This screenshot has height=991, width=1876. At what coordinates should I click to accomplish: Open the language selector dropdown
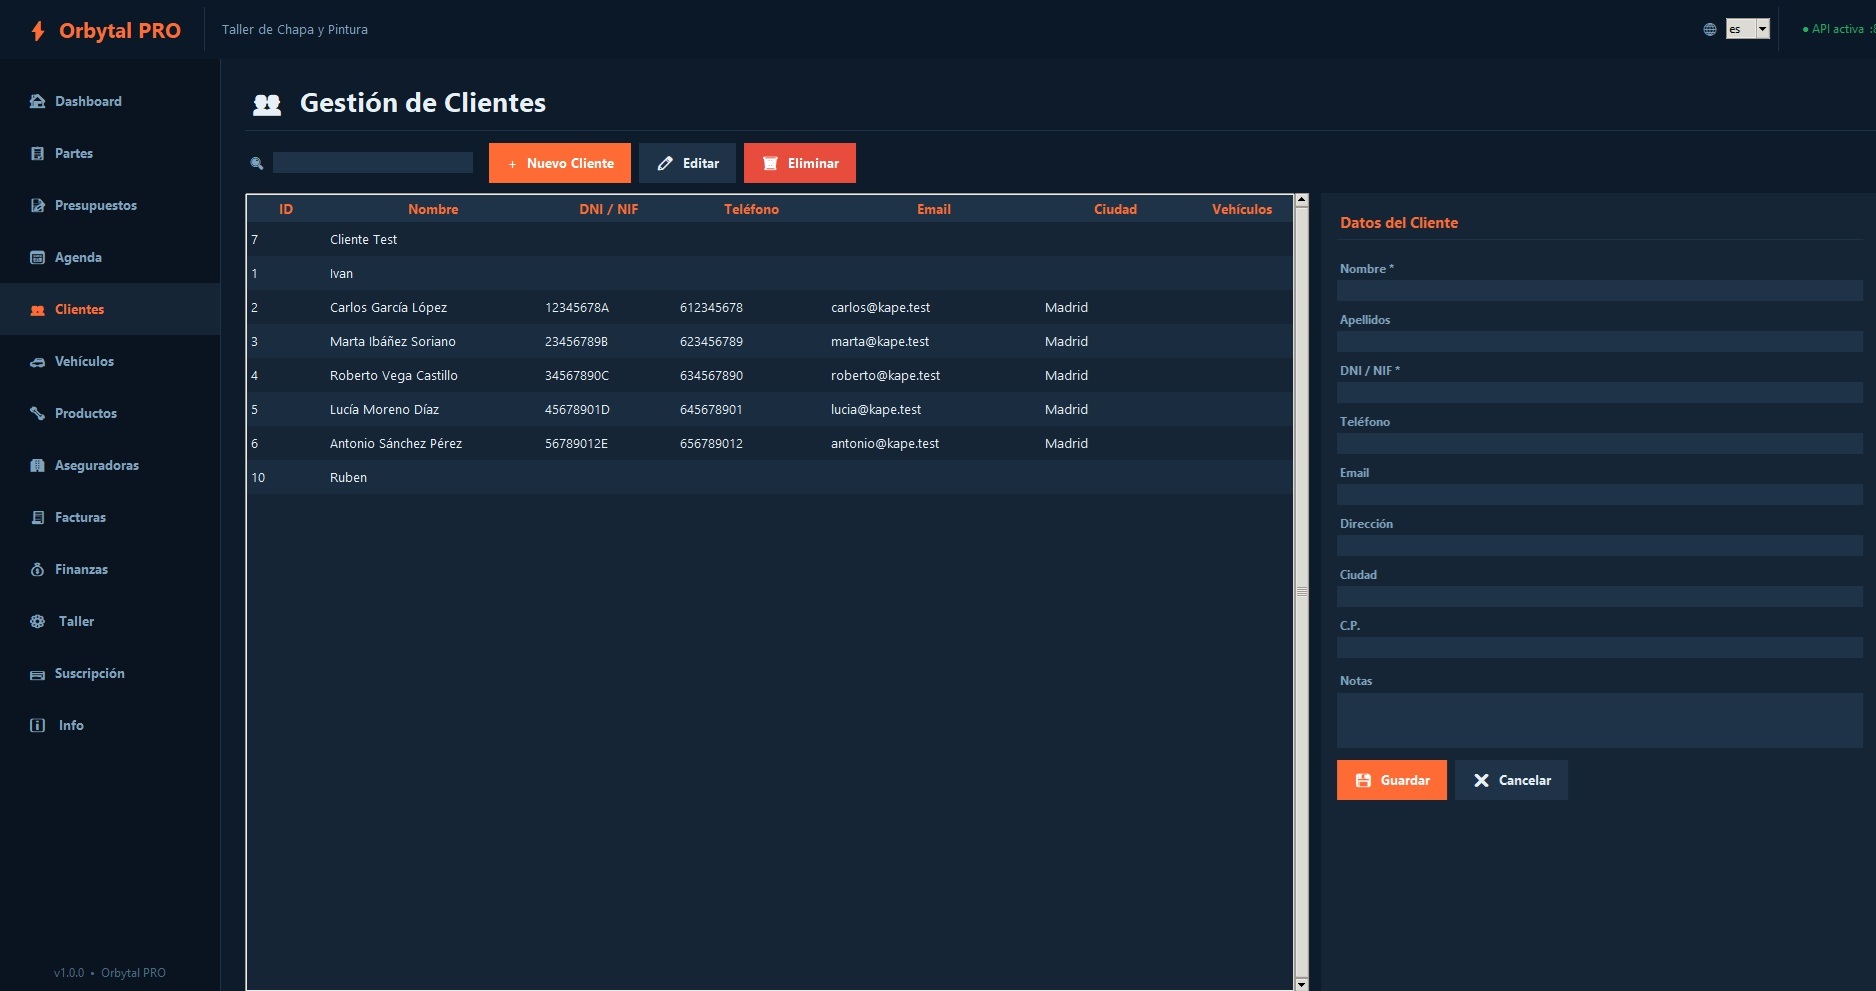coord(1748,29)
